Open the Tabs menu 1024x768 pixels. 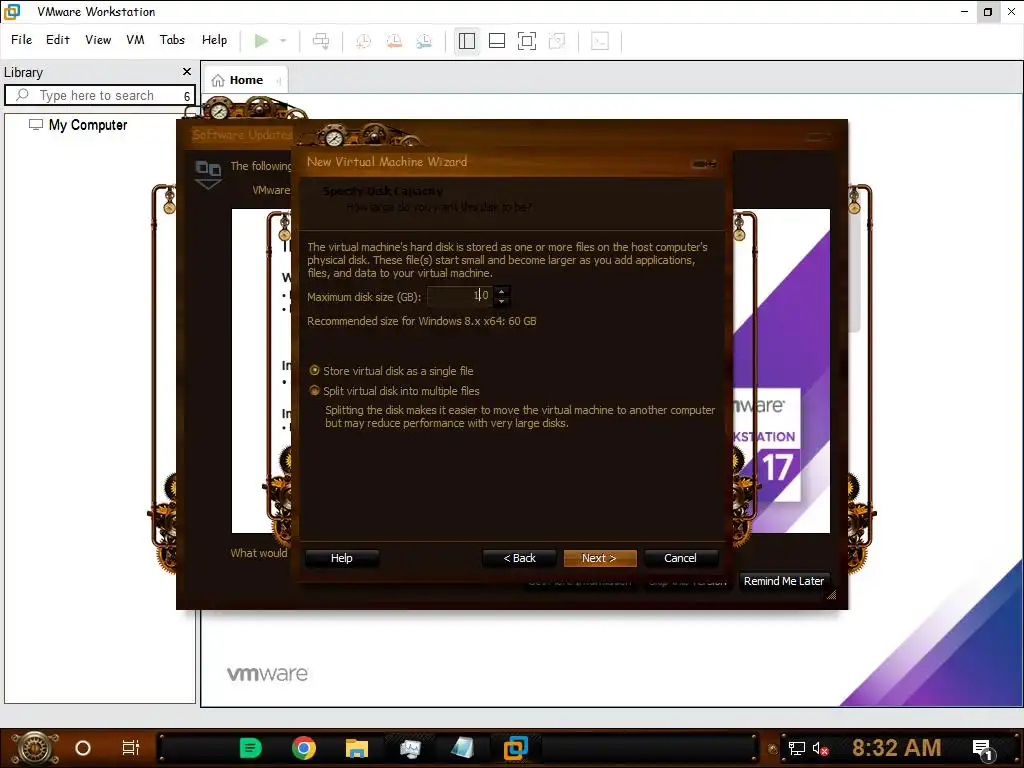pyautogui.click(x=172, y=40)
